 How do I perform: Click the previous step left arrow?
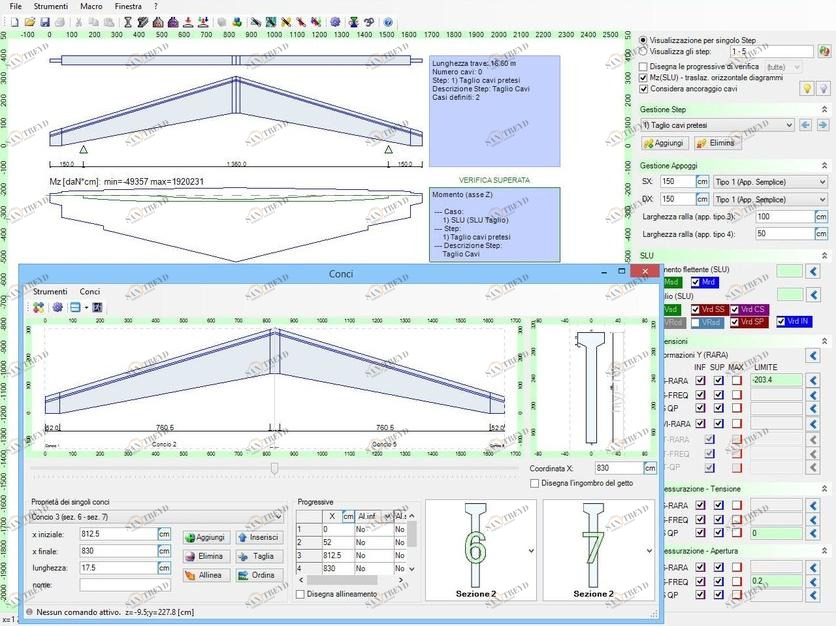click(x=805, y=125)
